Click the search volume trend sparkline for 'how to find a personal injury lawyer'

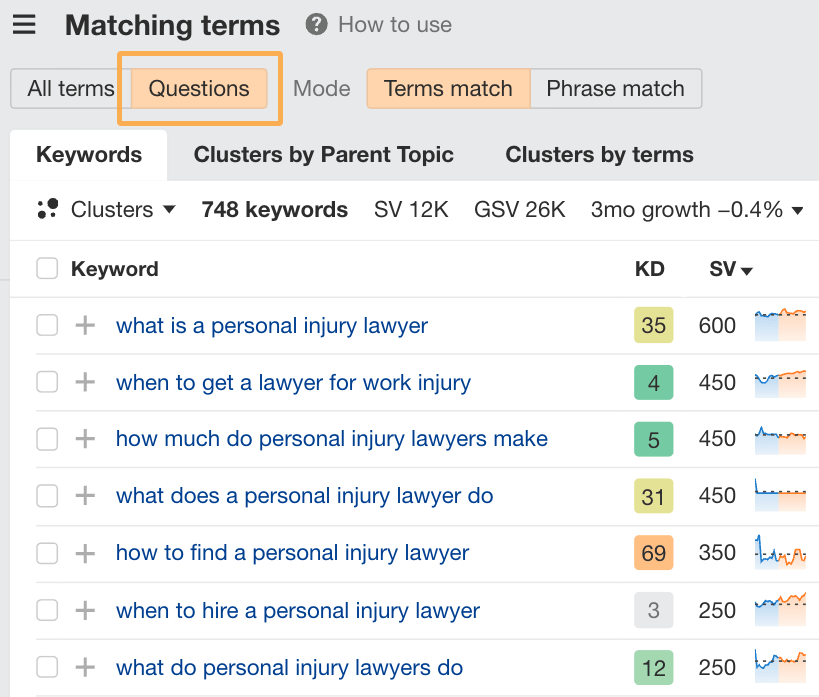[x=780, y=552]
